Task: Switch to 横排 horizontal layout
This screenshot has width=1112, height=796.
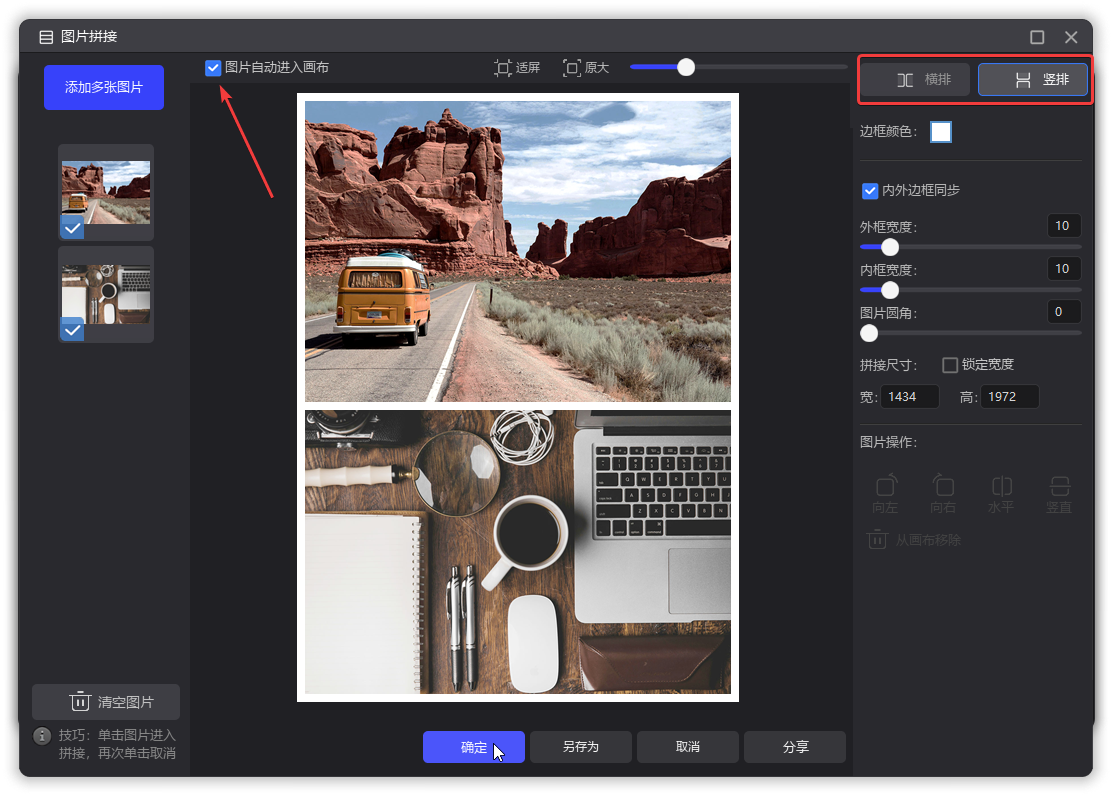Action: [916, 80]
